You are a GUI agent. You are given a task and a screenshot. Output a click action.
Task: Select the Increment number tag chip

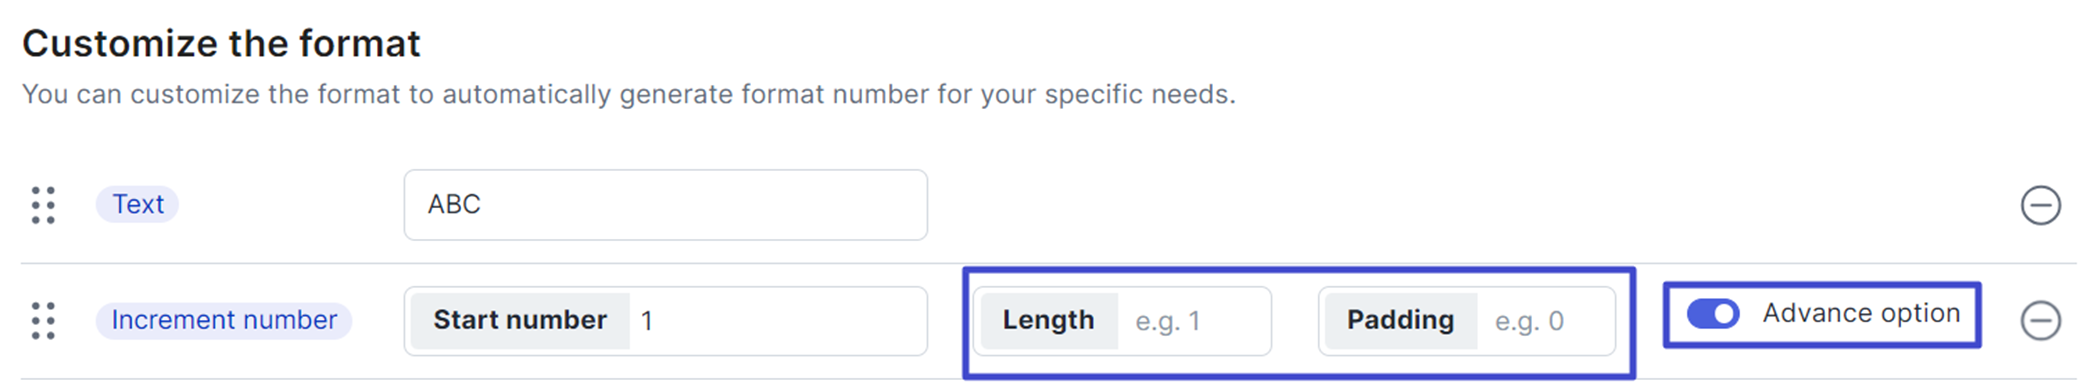(x=224, y=320)
